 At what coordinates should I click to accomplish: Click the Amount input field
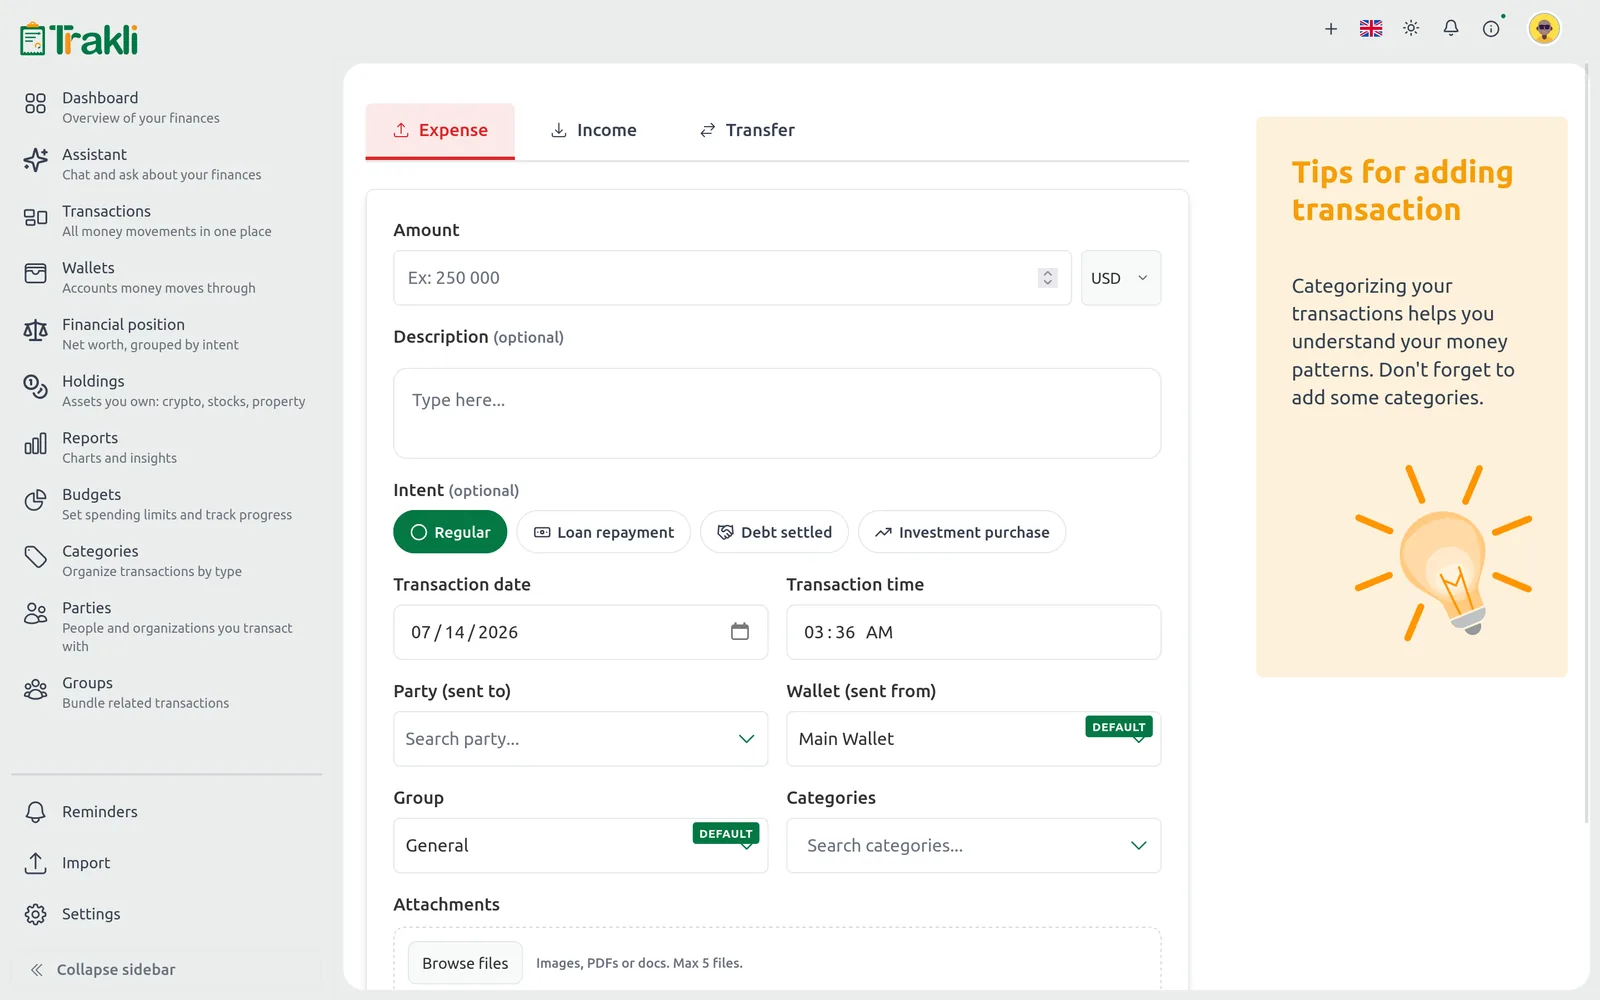(x=732, y=278)
